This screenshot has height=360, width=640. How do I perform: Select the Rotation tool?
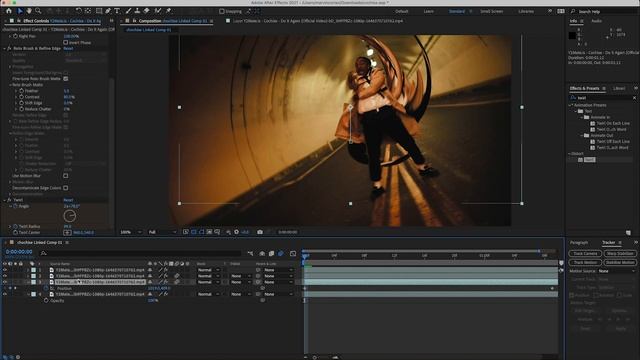pos(78,11)
